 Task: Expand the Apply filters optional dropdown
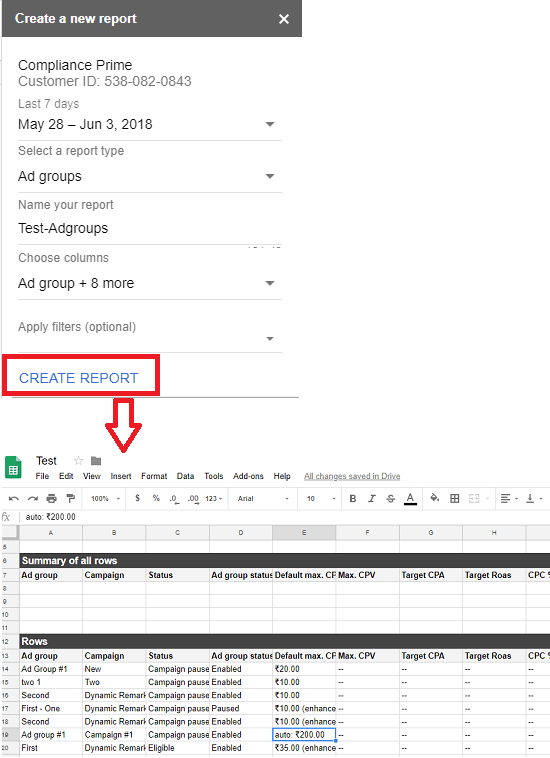tap(150, 338)
